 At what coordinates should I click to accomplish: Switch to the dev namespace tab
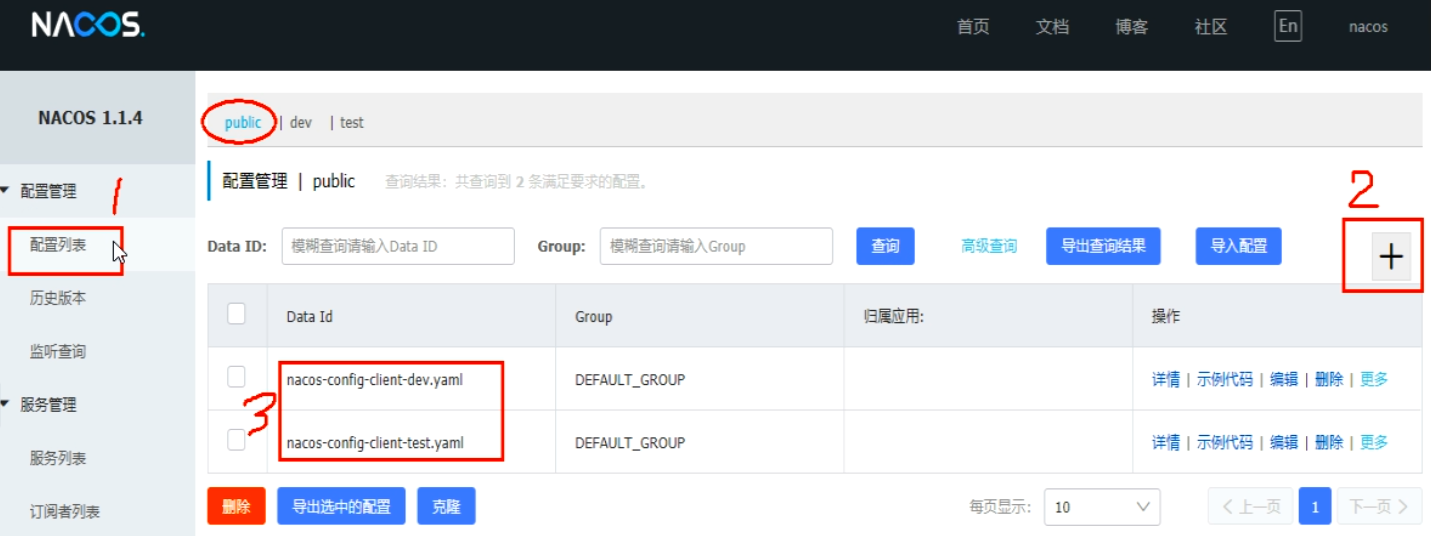click(x=301, y=122)
